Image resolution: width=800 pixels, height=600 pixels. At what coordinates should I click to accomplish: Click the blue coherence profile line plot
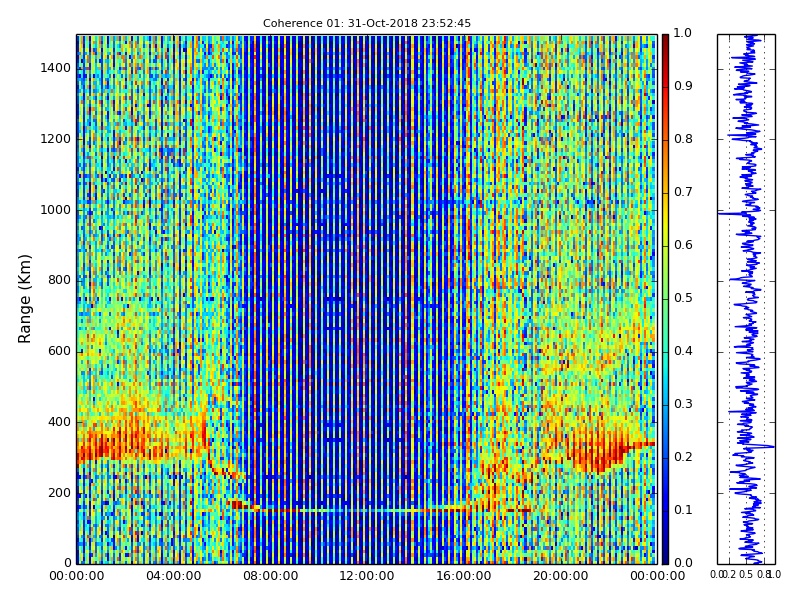tap(746, 299)
